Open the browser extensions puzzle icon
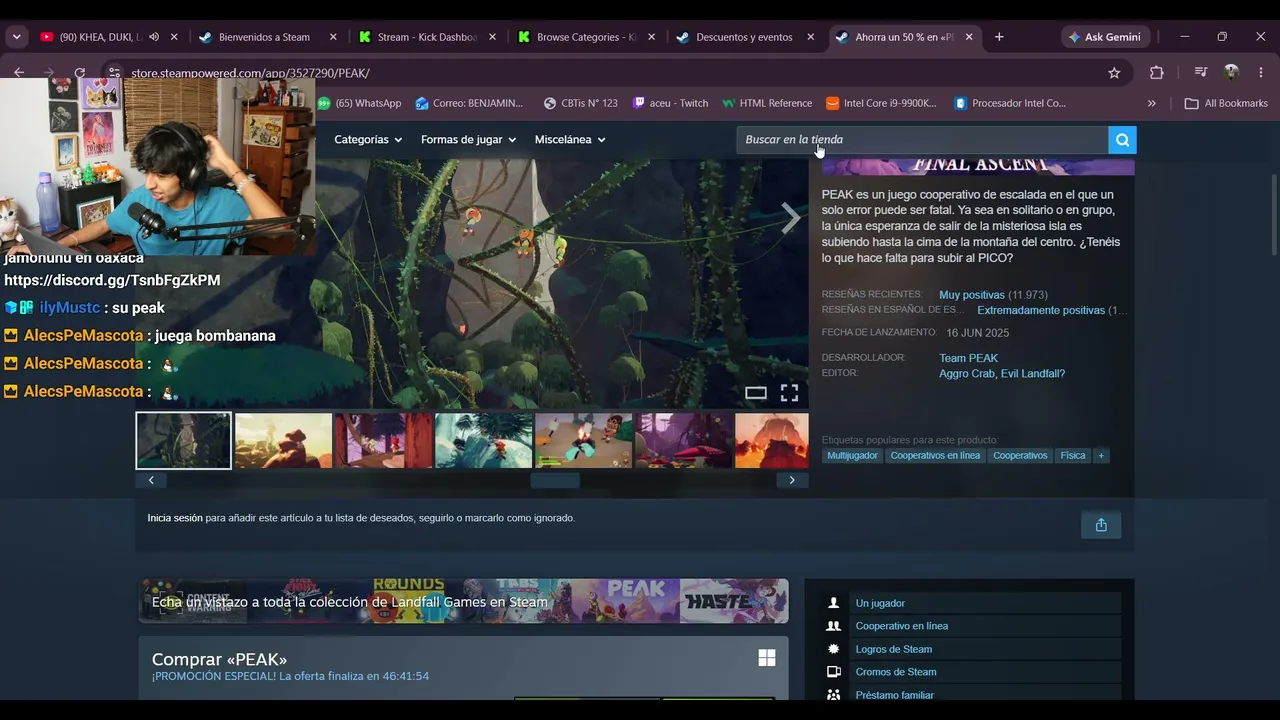 tap(1157, 73)
